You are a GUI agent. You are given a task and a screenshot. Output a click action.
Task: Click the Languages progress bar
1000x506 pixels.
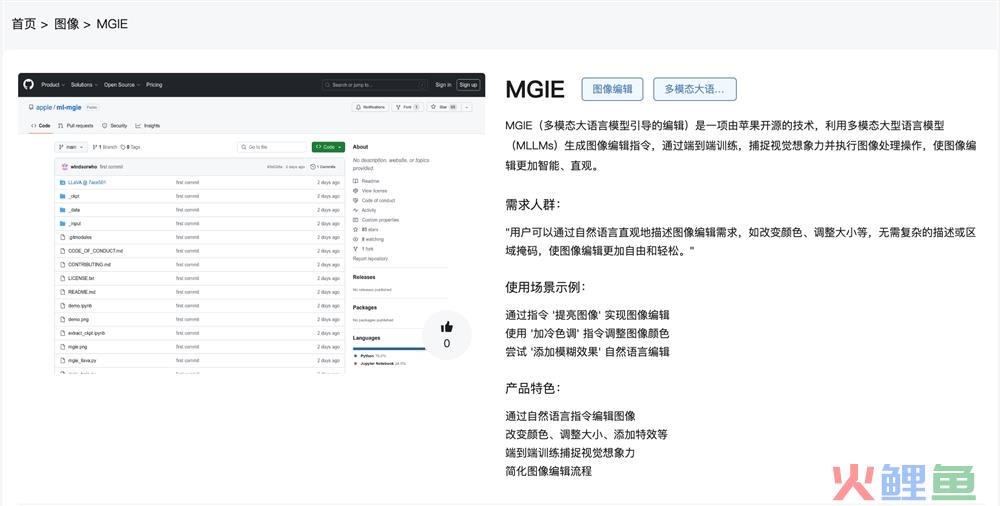pyautogui.click(x=388, y=348)
